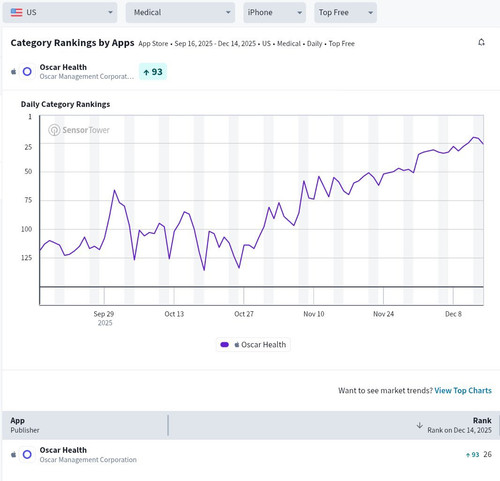Click the 50 y-axis label
Image resolution: width=500 pixels, height=481 pixels.
(28, 172)
